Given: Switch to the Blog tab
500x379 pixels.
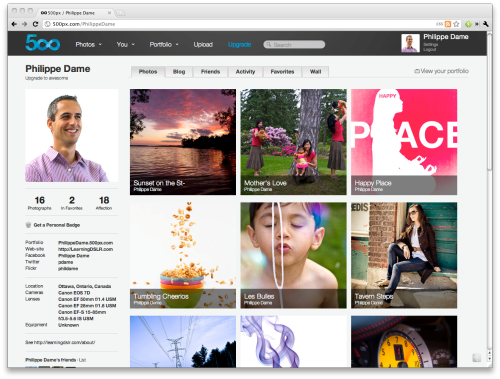Looking at the screenshot, I should (x=179, y=72).
